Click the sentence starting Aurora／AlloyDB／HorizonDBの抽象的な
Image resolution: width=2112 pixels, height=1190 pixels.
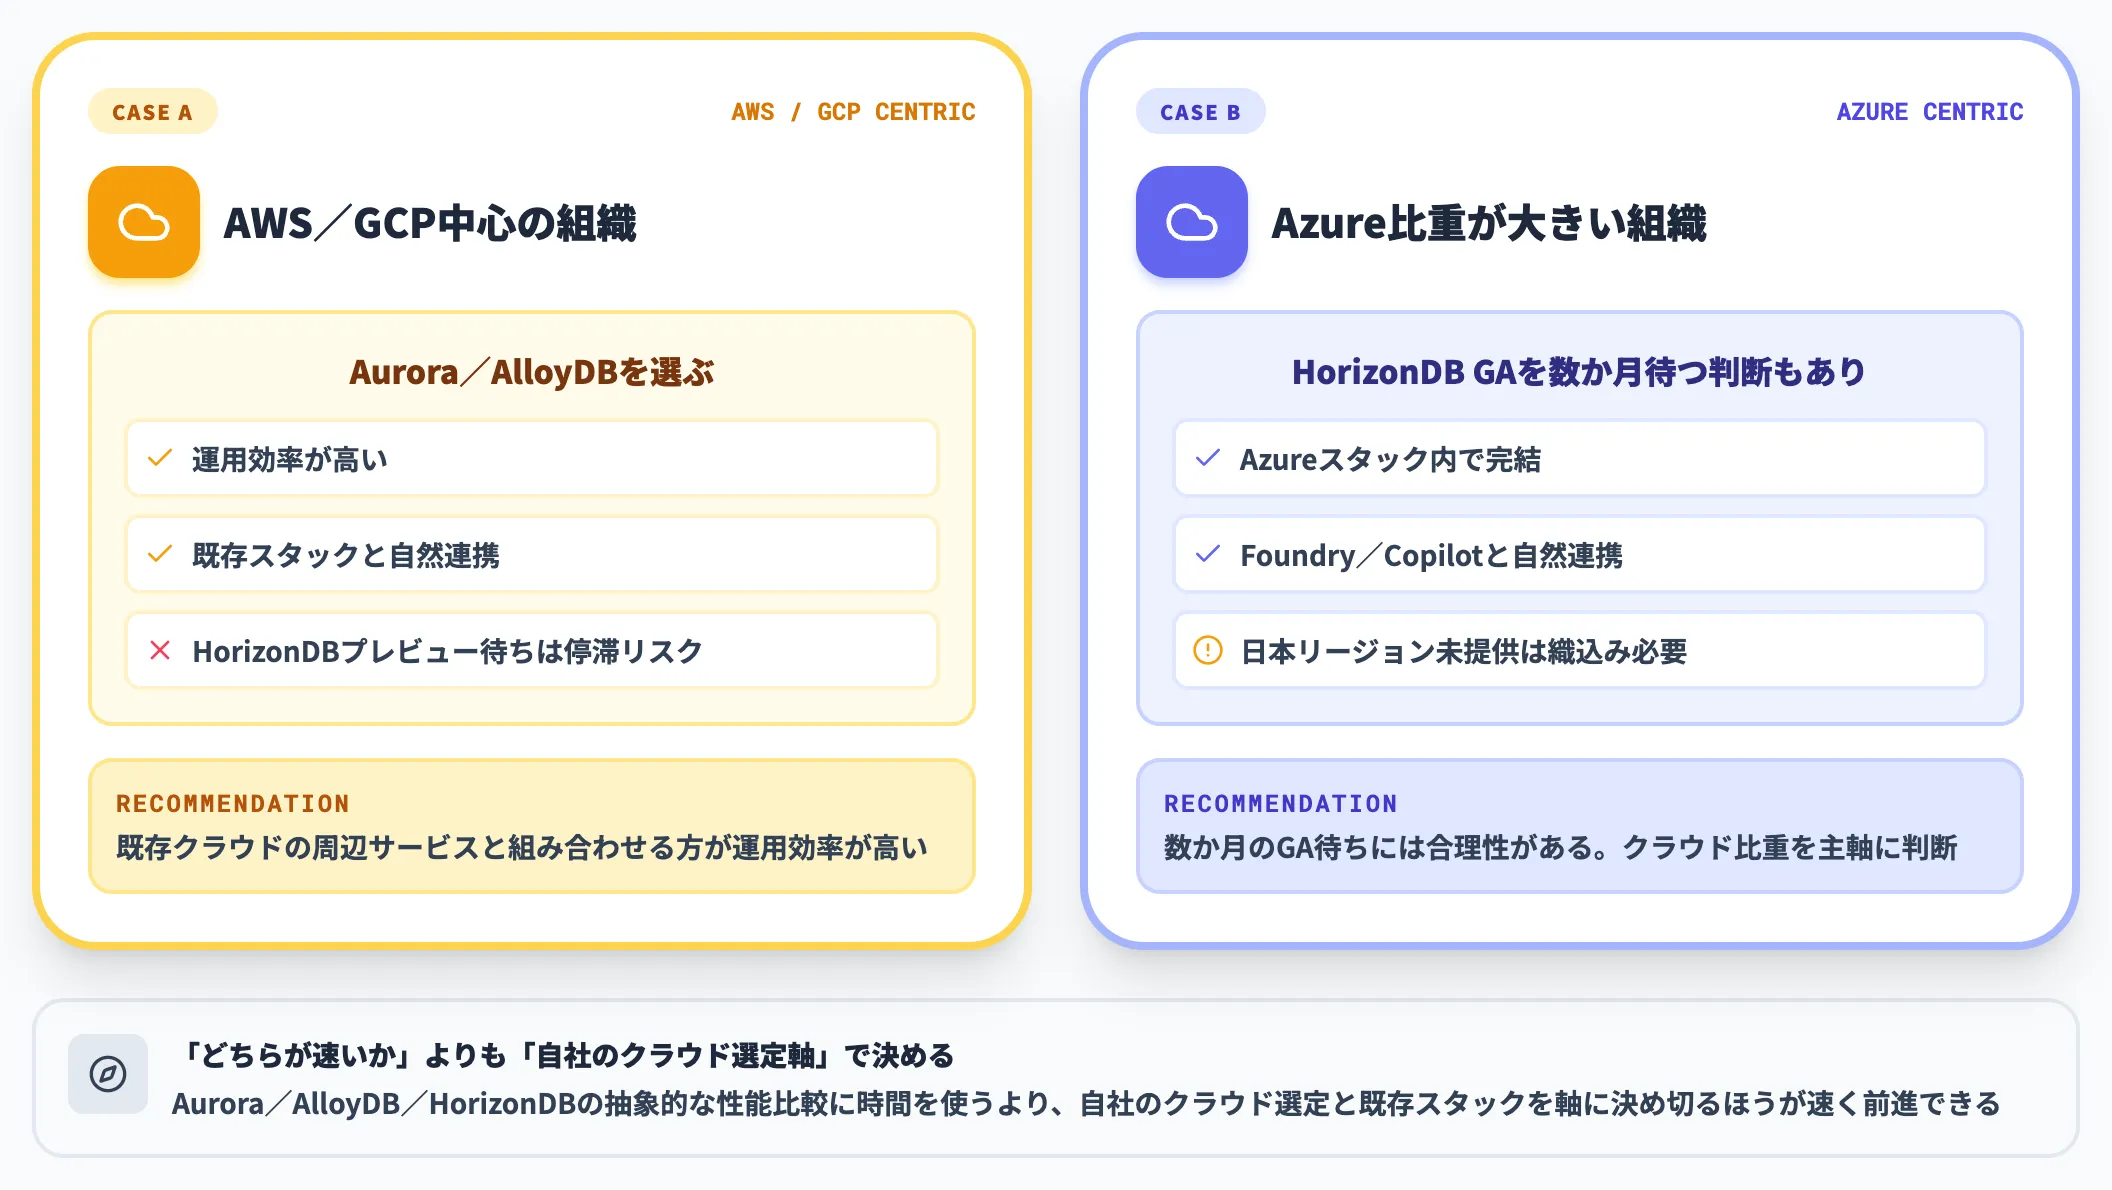pyautogui.click(x=1086, y=1104)
